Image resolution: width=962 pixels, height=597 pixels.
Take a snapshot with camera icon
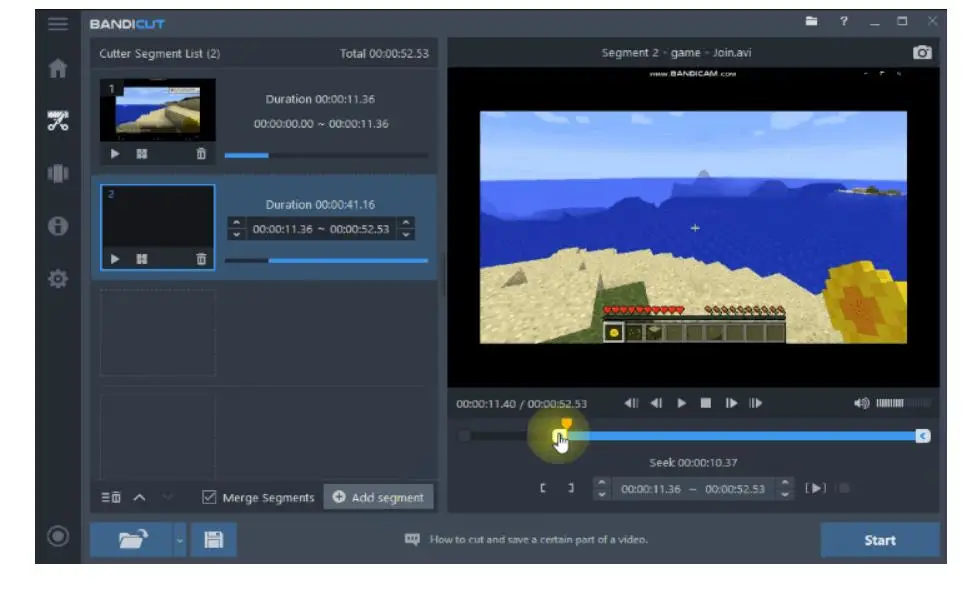[922, 53]
